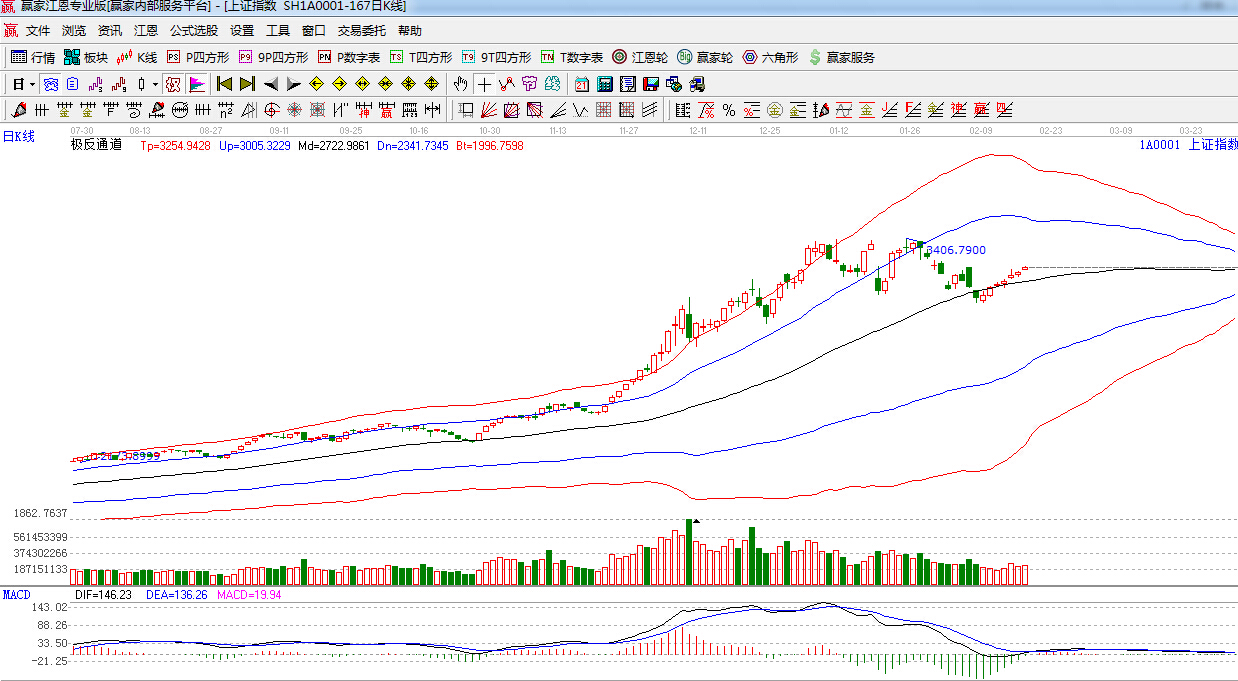Click the floppy disk save icon
The width and height of the screenshot is (1238, 681).
point(650,83)
